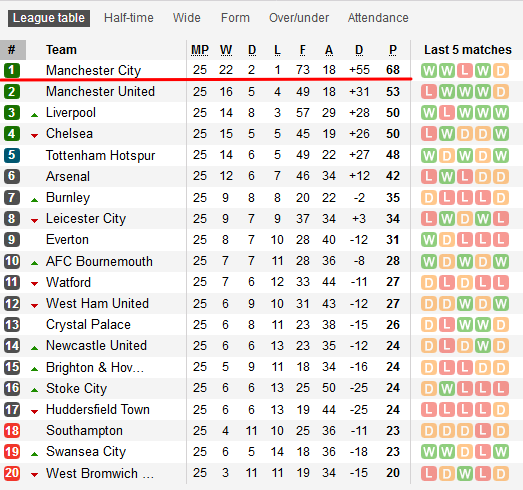Viewport: 523px width, 490px height.
Task: Click West Bromwich's green W result icon
Action: (465, 473)
